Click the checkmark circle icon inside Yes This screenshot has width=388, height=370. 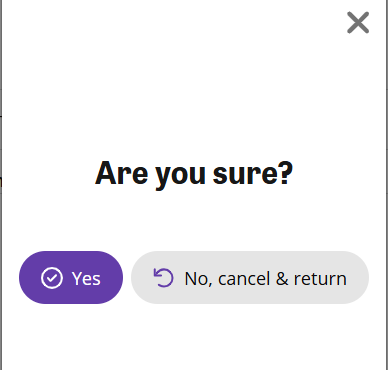[52, 278]
